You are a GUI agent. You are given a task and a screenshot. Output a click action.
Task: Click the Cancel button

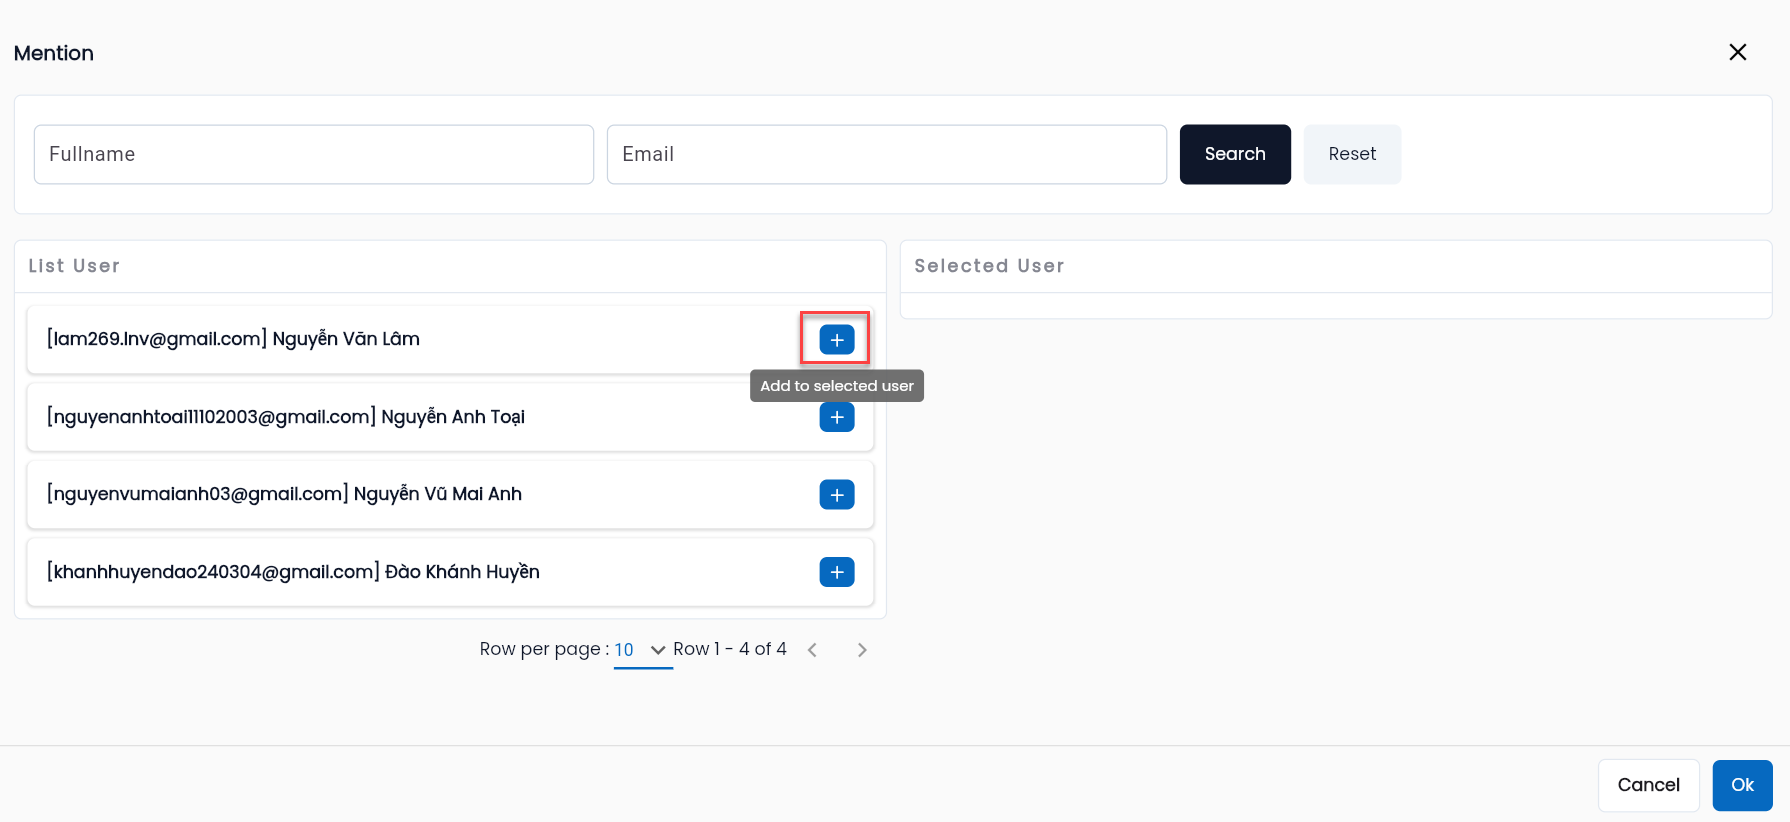(x=1648, y=785)
